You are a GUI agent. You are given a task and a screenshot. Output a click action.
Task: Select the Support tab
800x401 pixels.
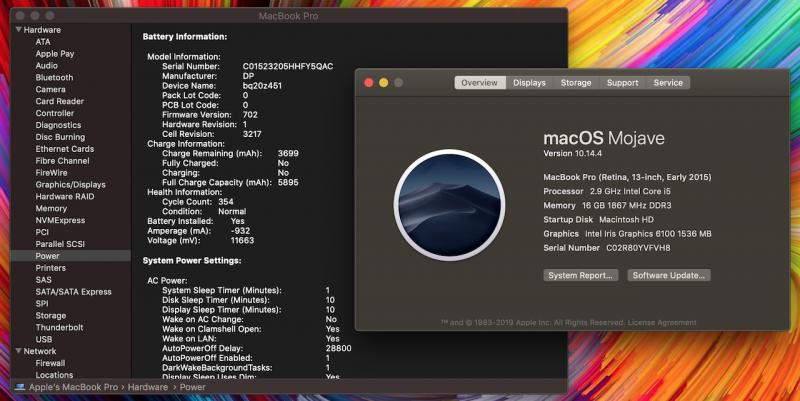point(622,83)
